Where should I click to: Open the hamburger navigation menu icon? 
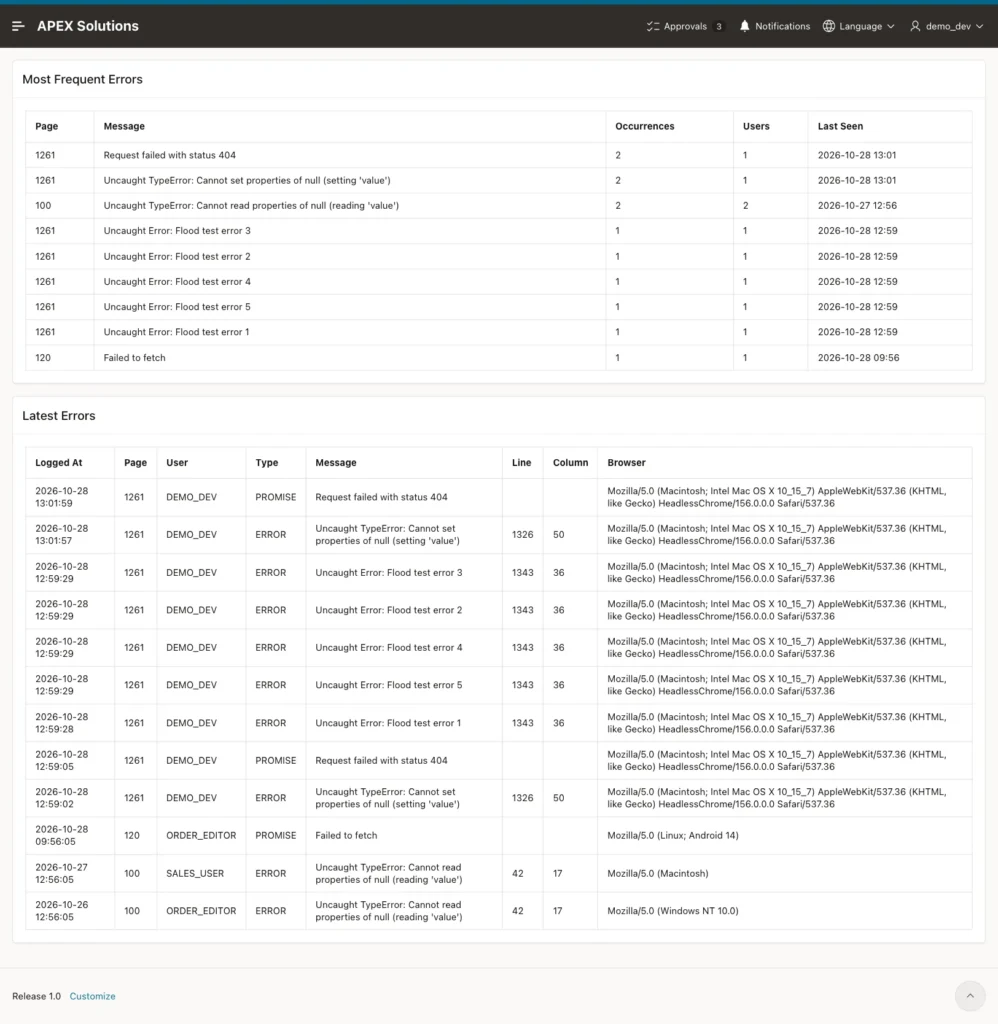pyautogui.click(x=18, y=26)
